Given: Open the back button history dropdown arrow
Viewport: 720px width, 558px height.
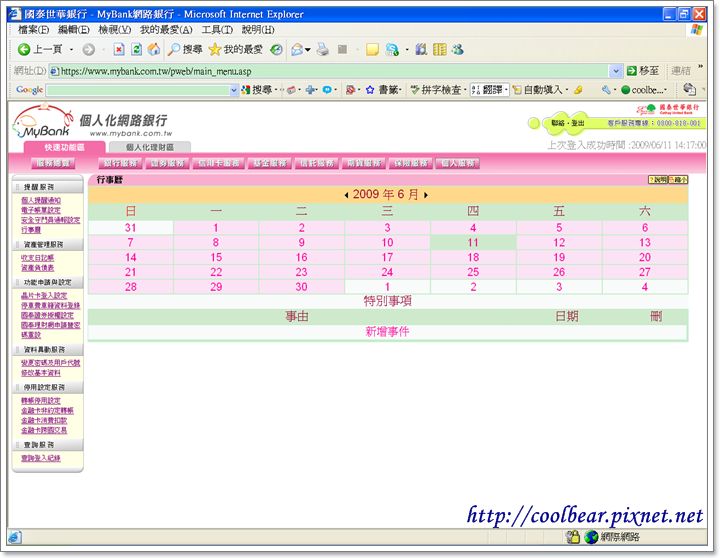Looking at the screenshot, I should click(71, 50).
